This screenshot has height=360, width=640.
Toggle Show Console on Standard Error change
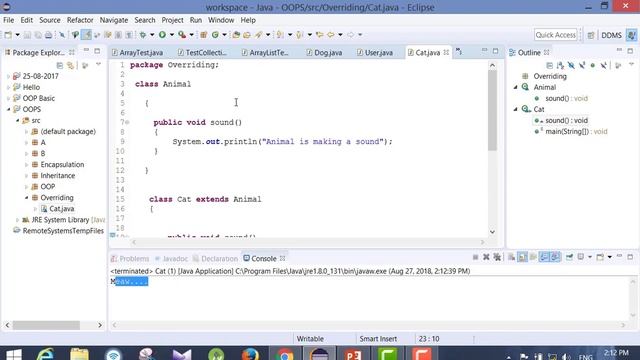point(555,257)
